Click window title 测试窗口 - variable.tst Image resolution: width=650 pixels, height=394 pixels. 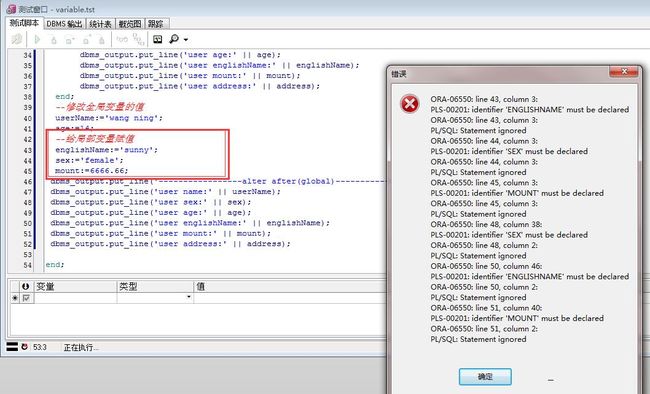[x=56, y=9]
